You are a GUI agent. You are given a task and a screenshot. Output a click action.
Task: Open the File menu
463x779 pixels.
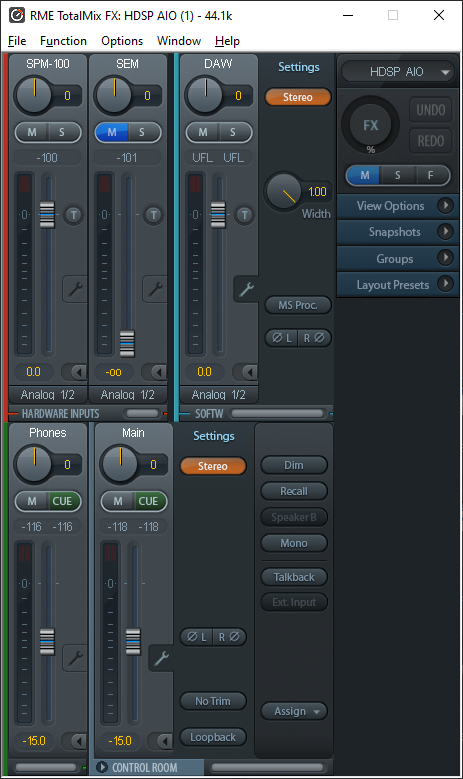click(x=17, y=41)
